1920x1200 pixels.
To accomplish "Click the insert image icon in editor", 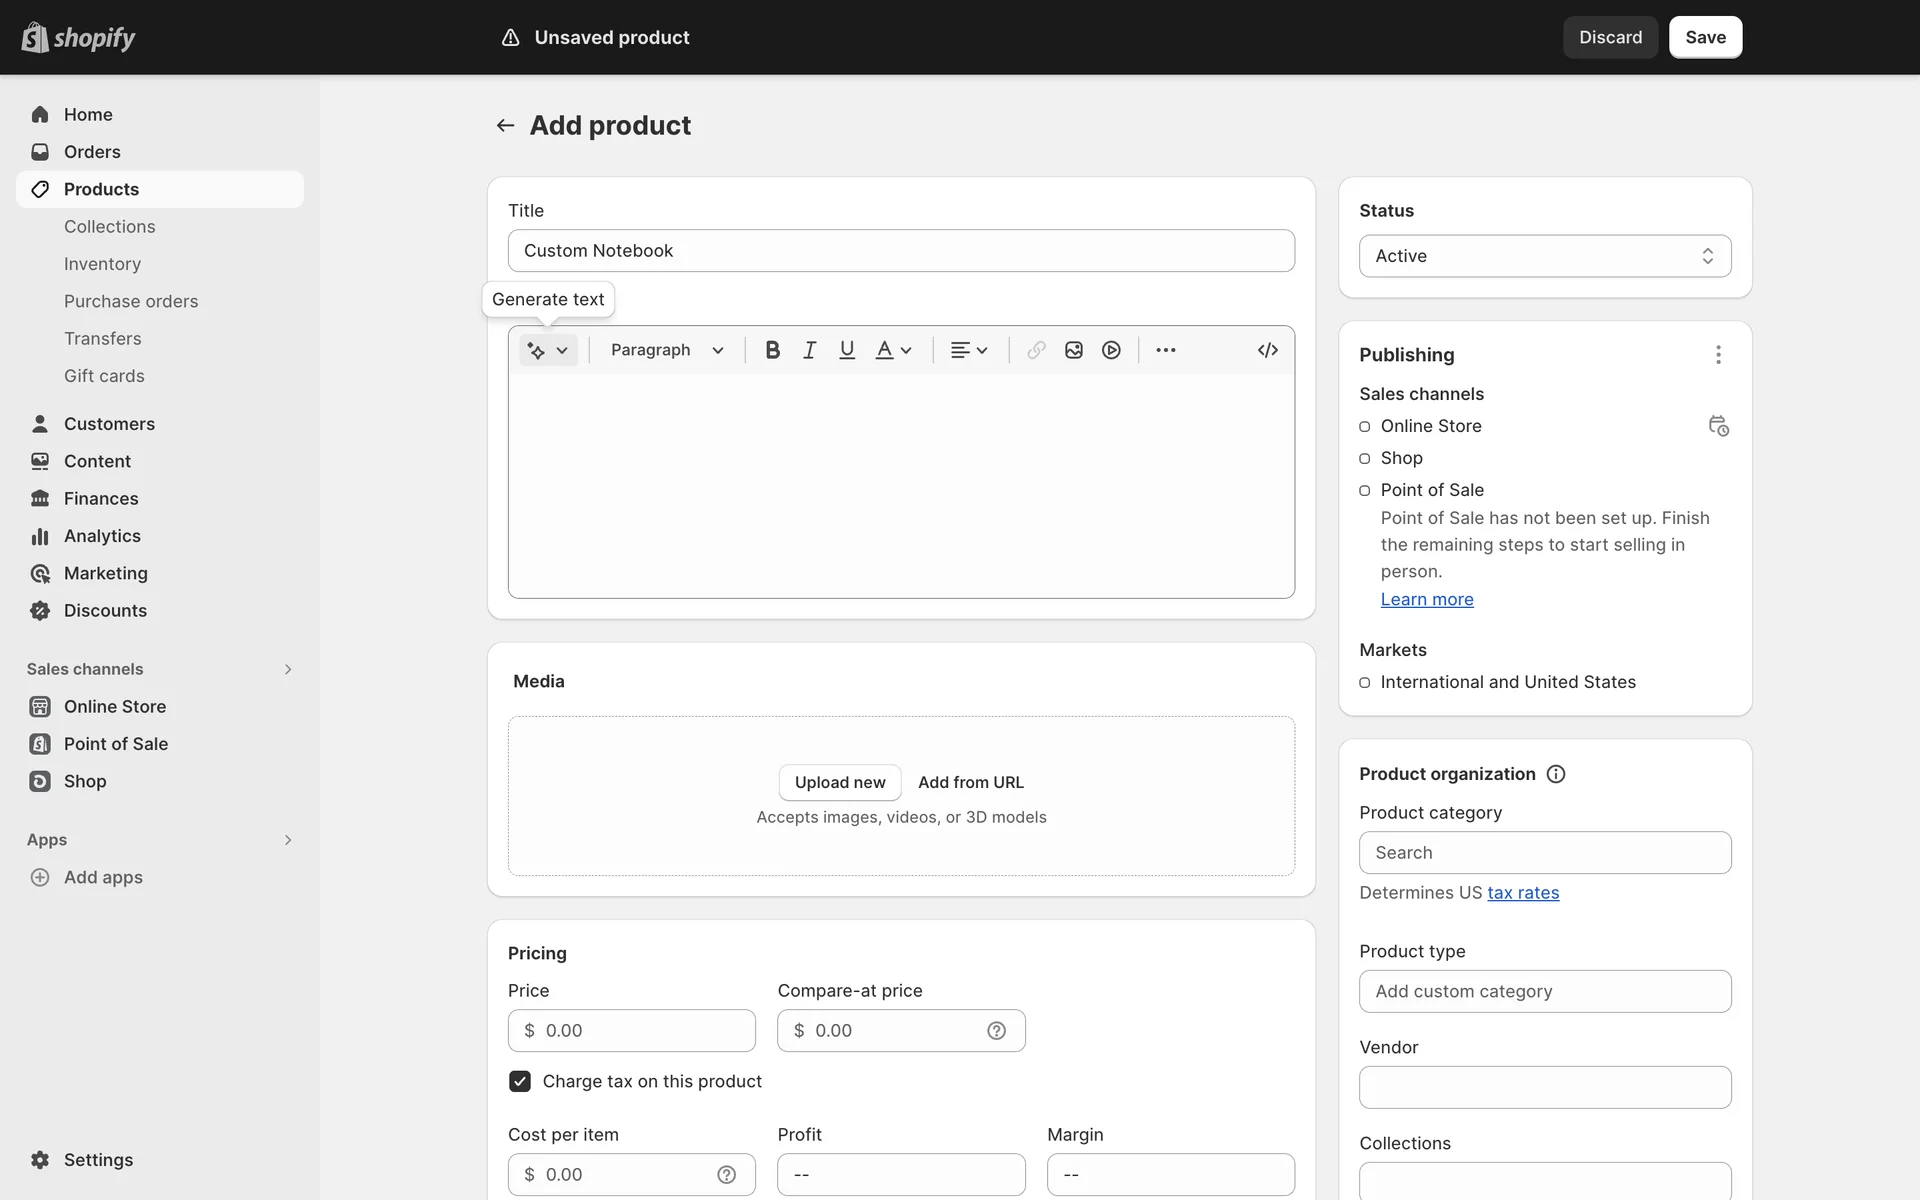I will pos(1074,350).
